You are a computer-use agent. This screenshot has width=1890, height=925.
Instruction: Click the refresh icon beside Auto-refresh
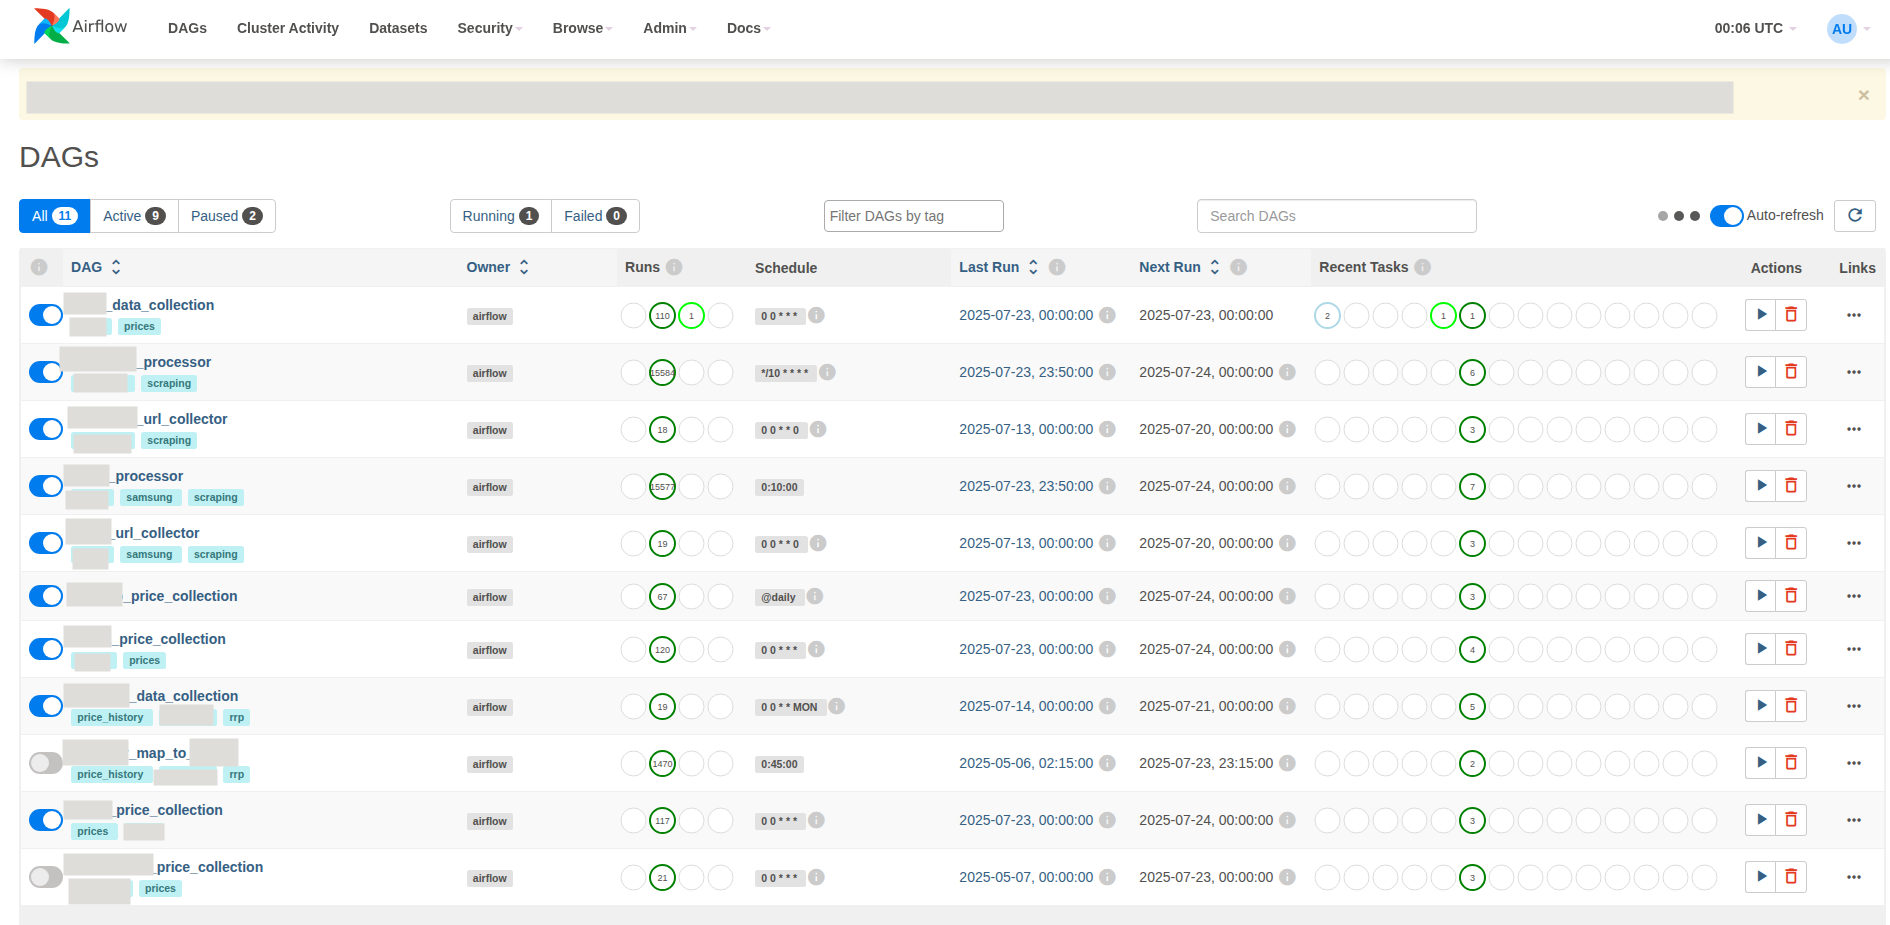[1855, 215]
